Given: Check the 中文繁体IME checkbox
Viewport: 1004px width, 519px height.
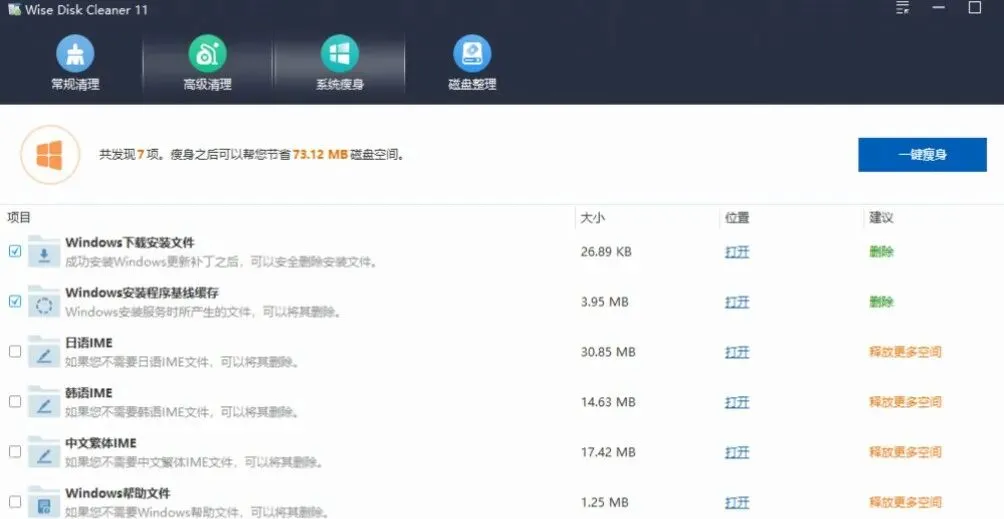Looking at the screenshot, I should click(15, 452).
